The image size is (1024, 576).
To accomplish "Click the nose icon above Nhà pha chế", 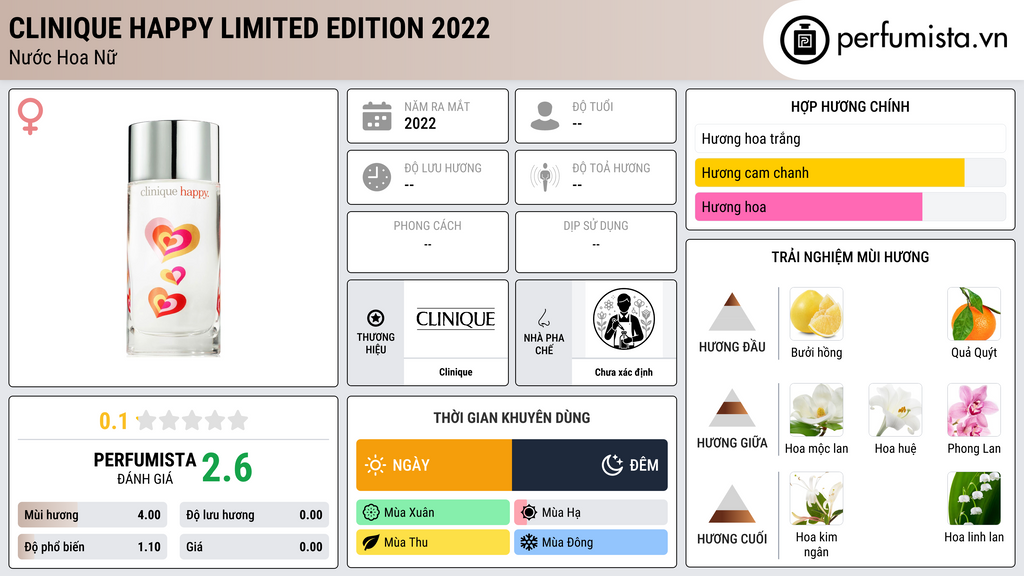I will 543,318.
